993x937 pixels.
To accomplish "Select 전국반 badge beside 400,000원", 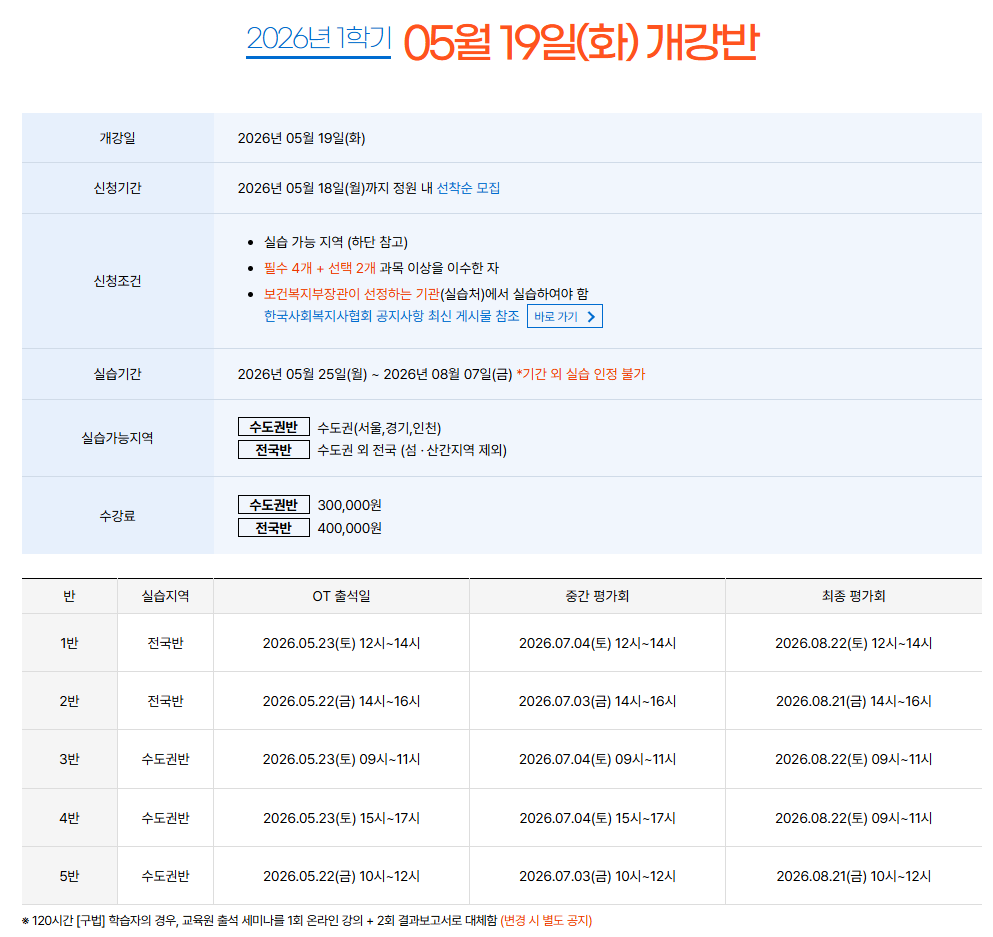I will pos(273,528).
